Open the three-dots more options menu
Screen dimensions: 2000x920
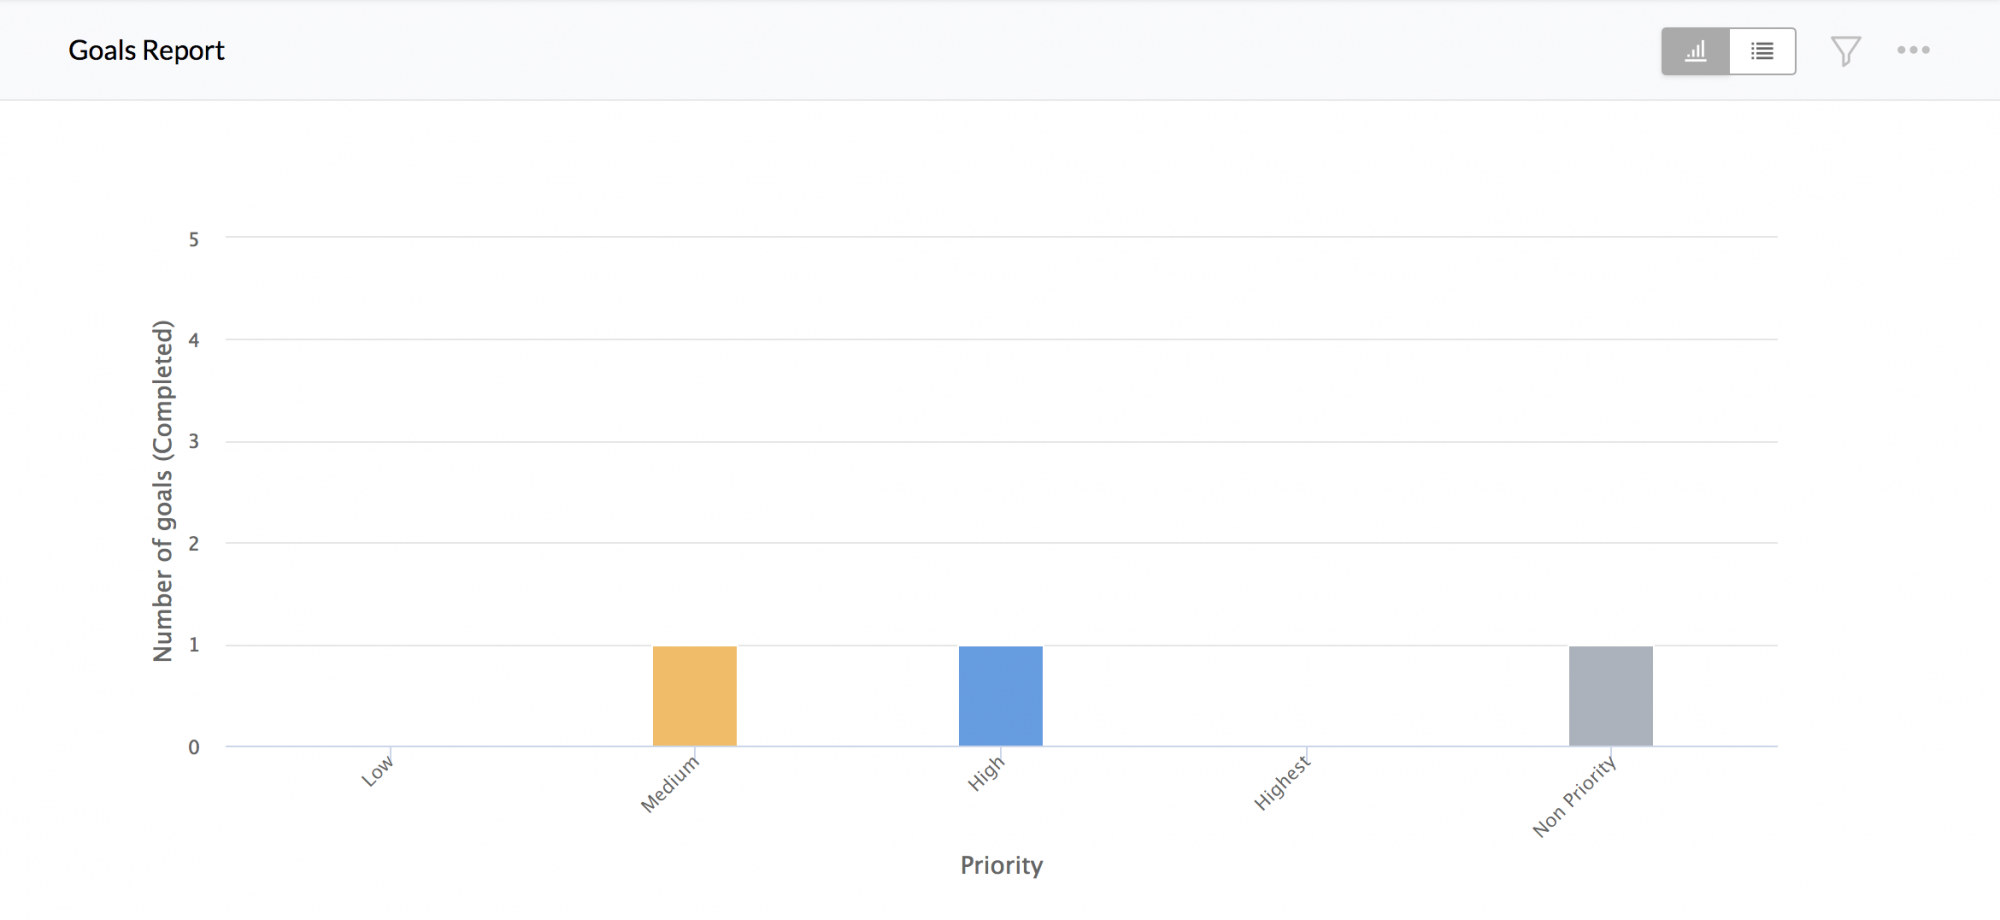(1913, 50)
